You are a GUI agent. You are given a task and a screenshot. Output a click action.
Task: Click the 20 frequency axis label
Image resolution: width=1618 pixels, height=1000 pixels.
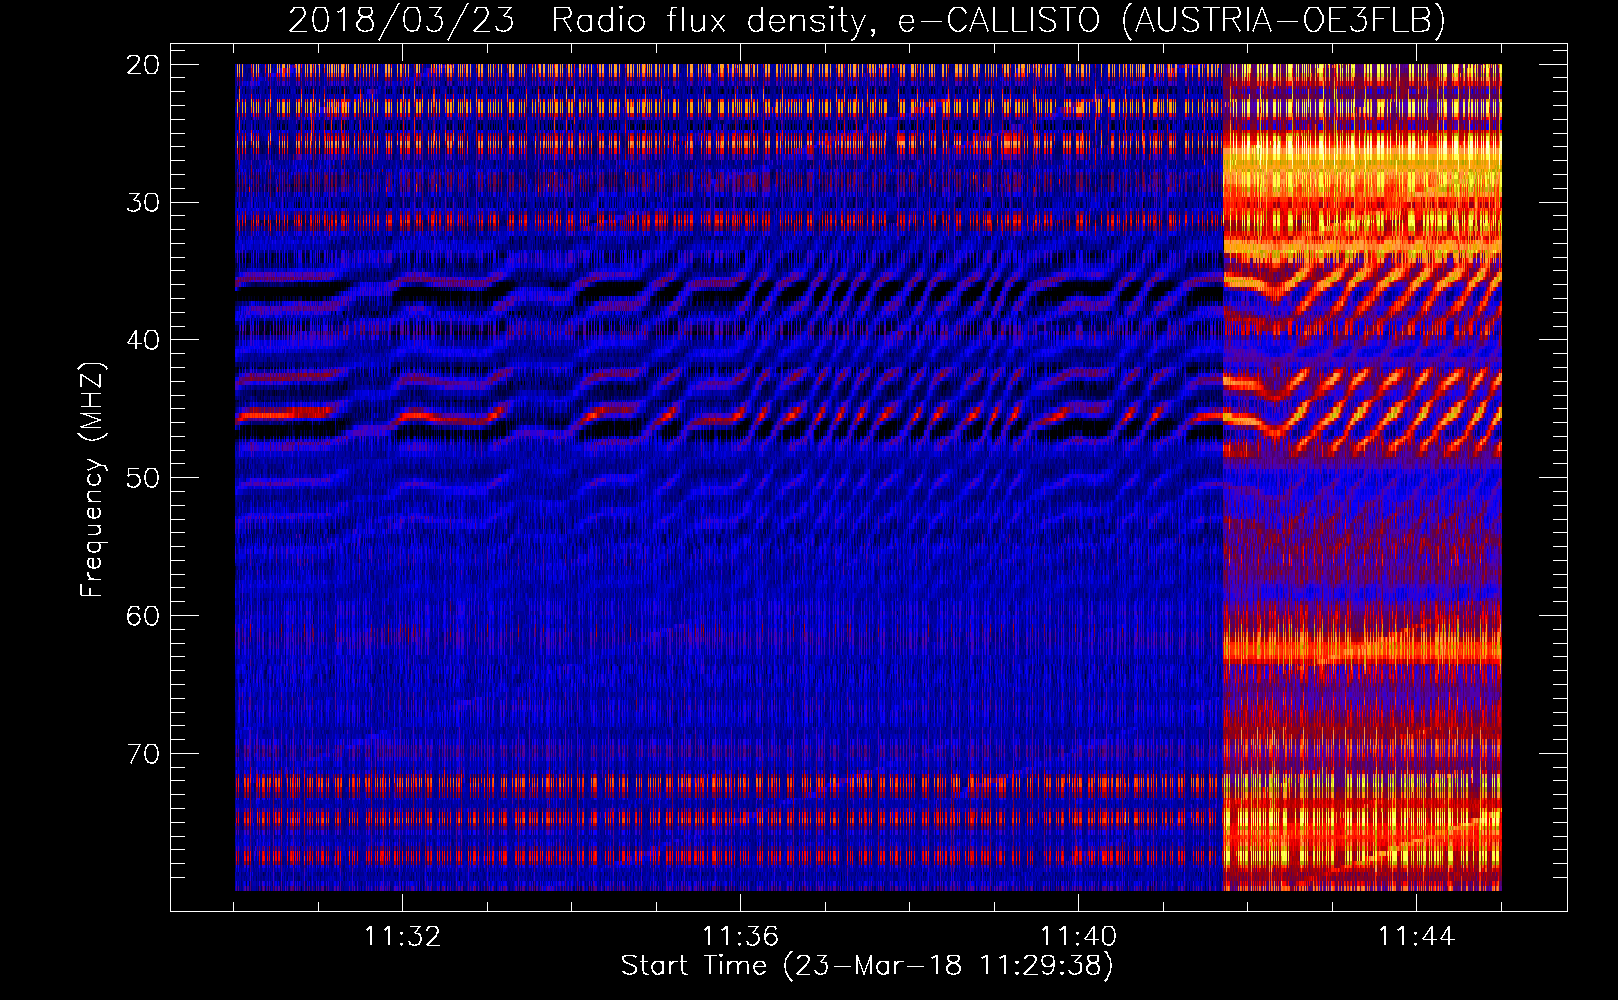144,65
